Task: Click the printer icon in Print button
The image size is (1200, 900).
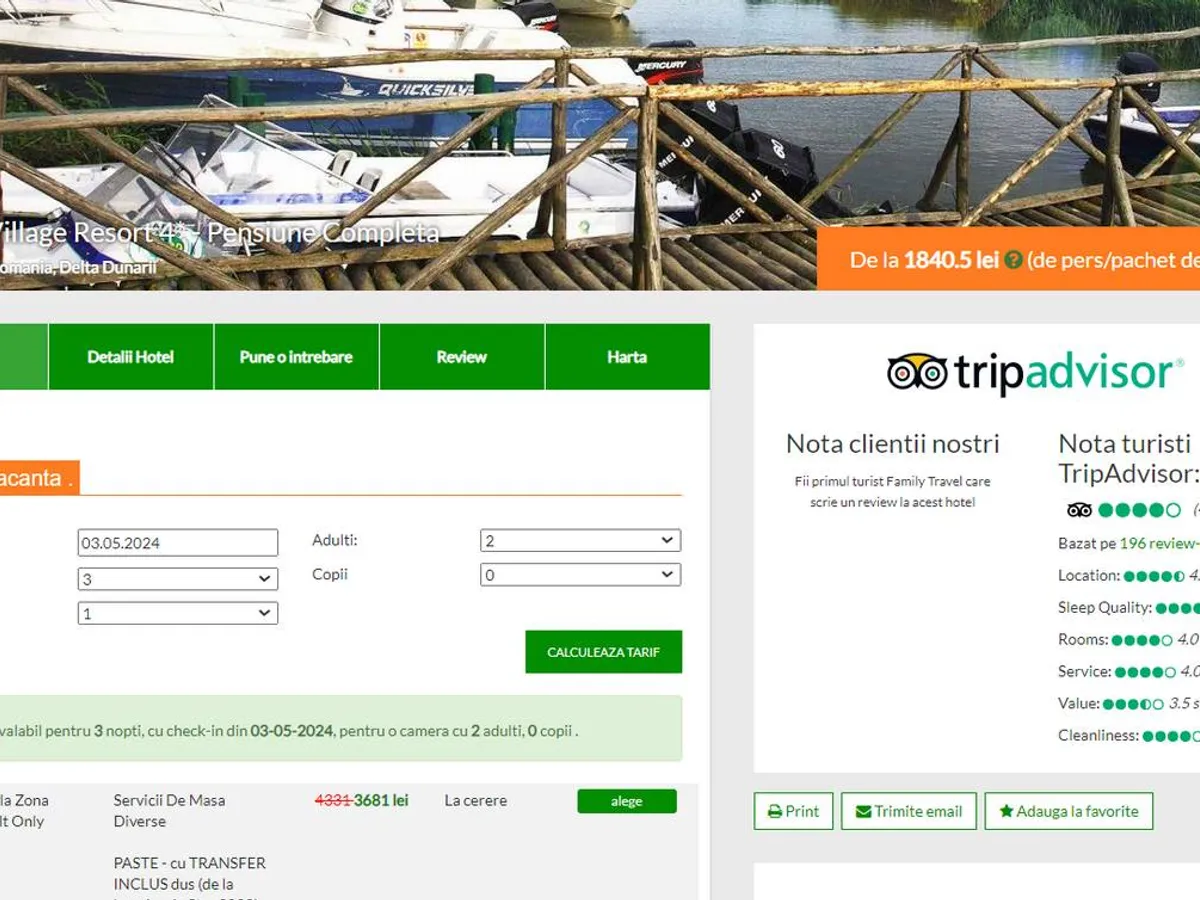Action: 774,812
